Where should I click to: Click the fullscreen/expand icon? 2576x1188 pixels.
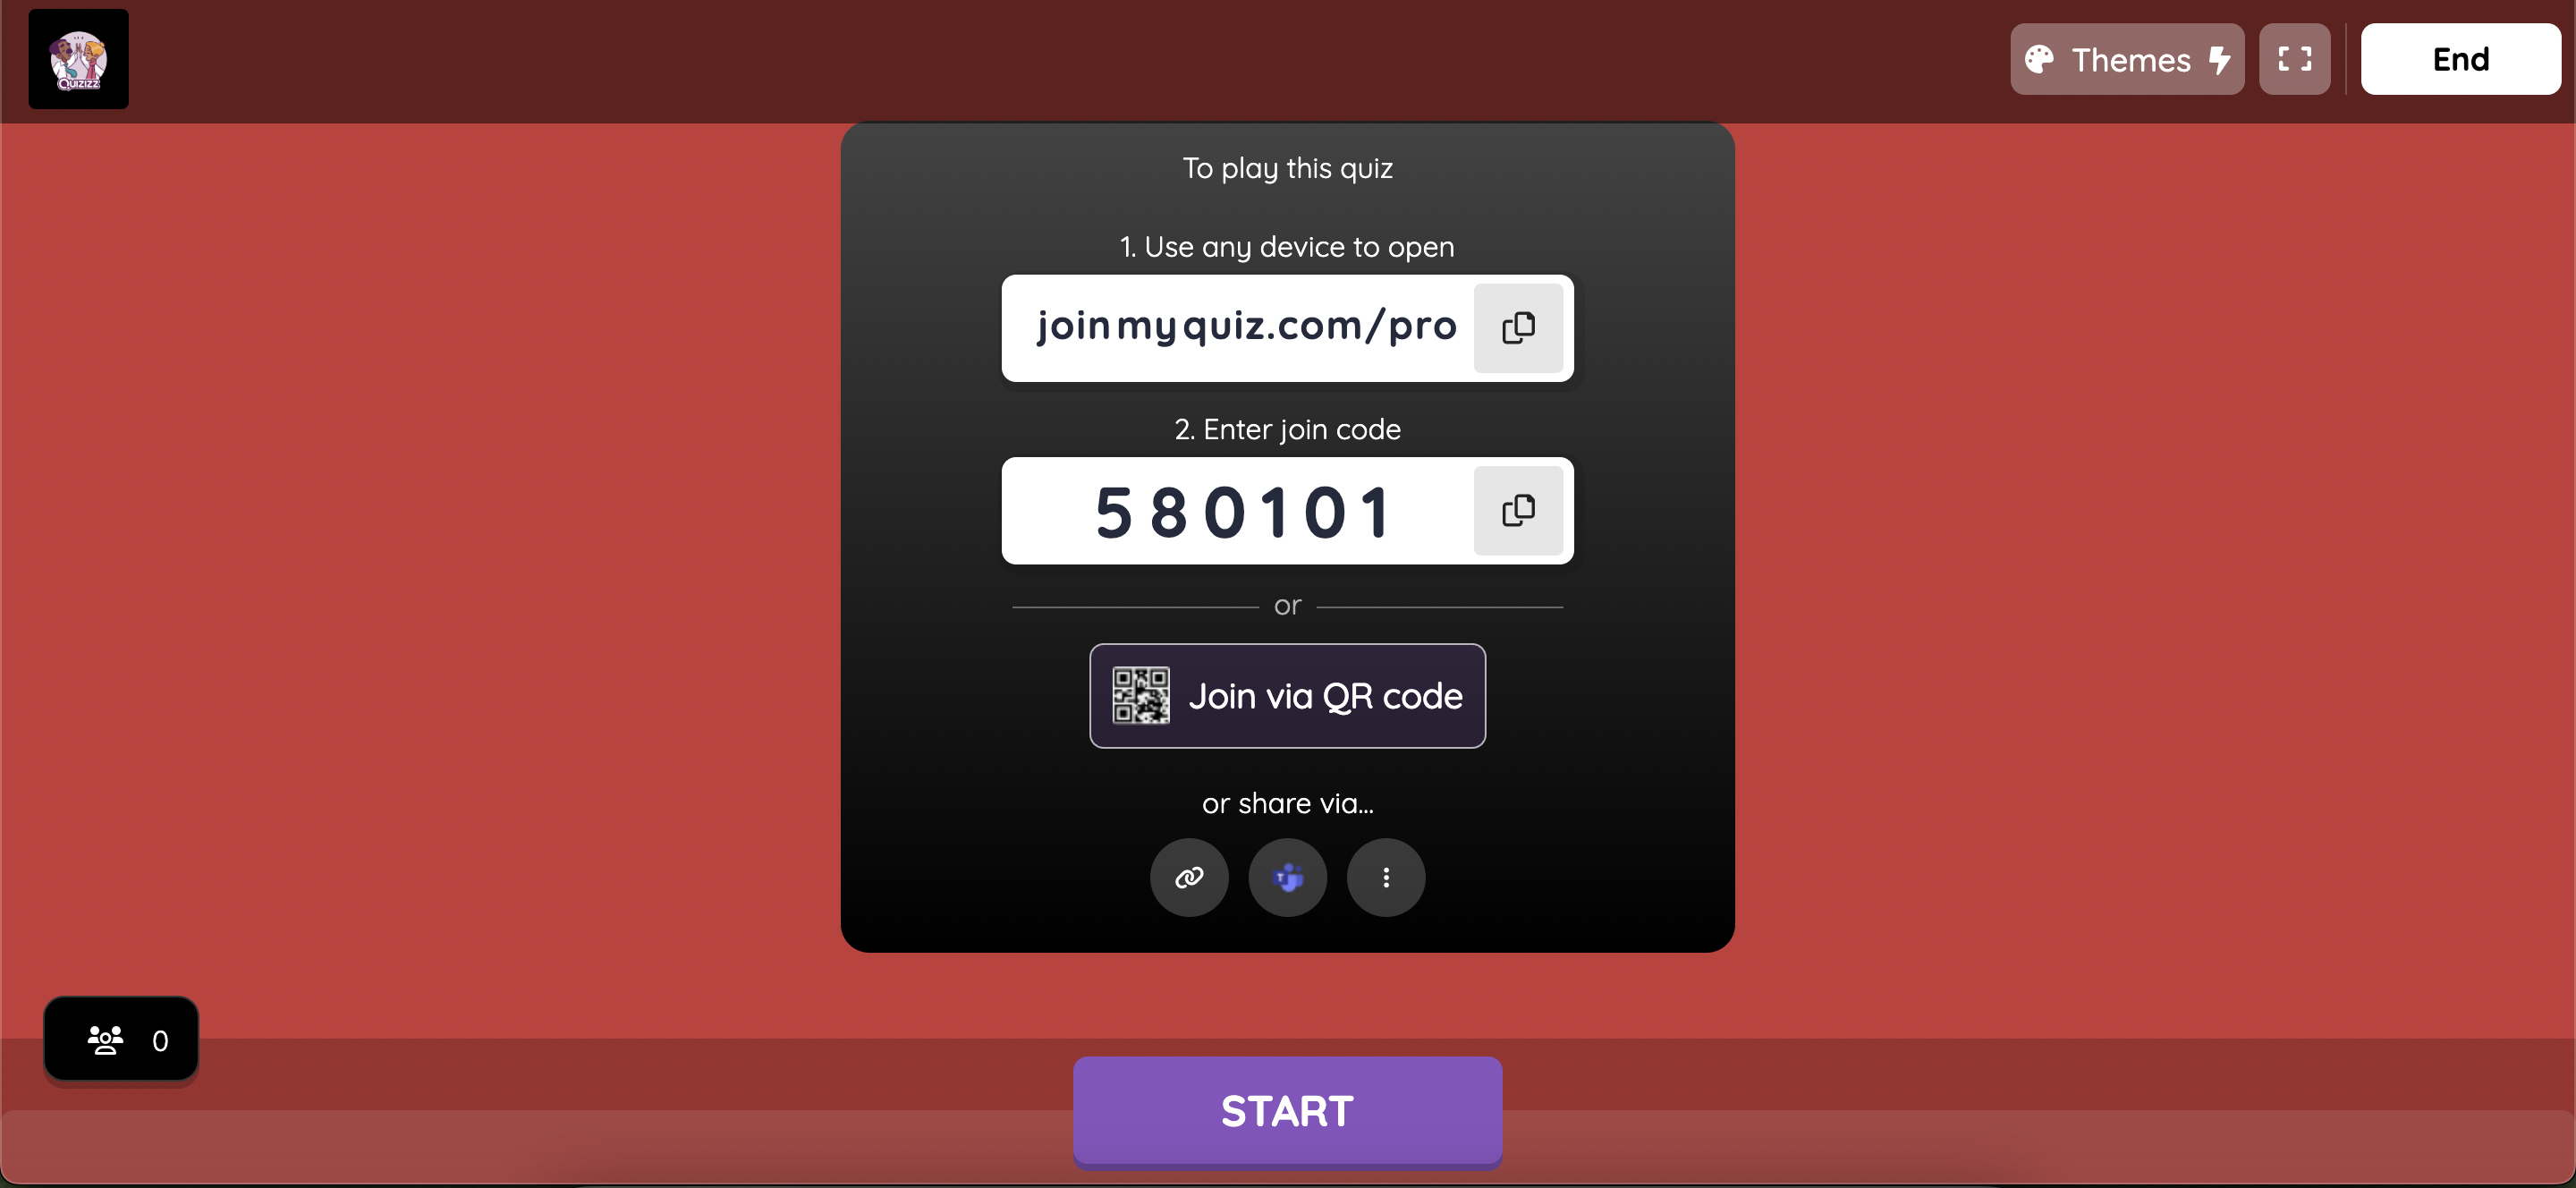(x=2295, y=59)
